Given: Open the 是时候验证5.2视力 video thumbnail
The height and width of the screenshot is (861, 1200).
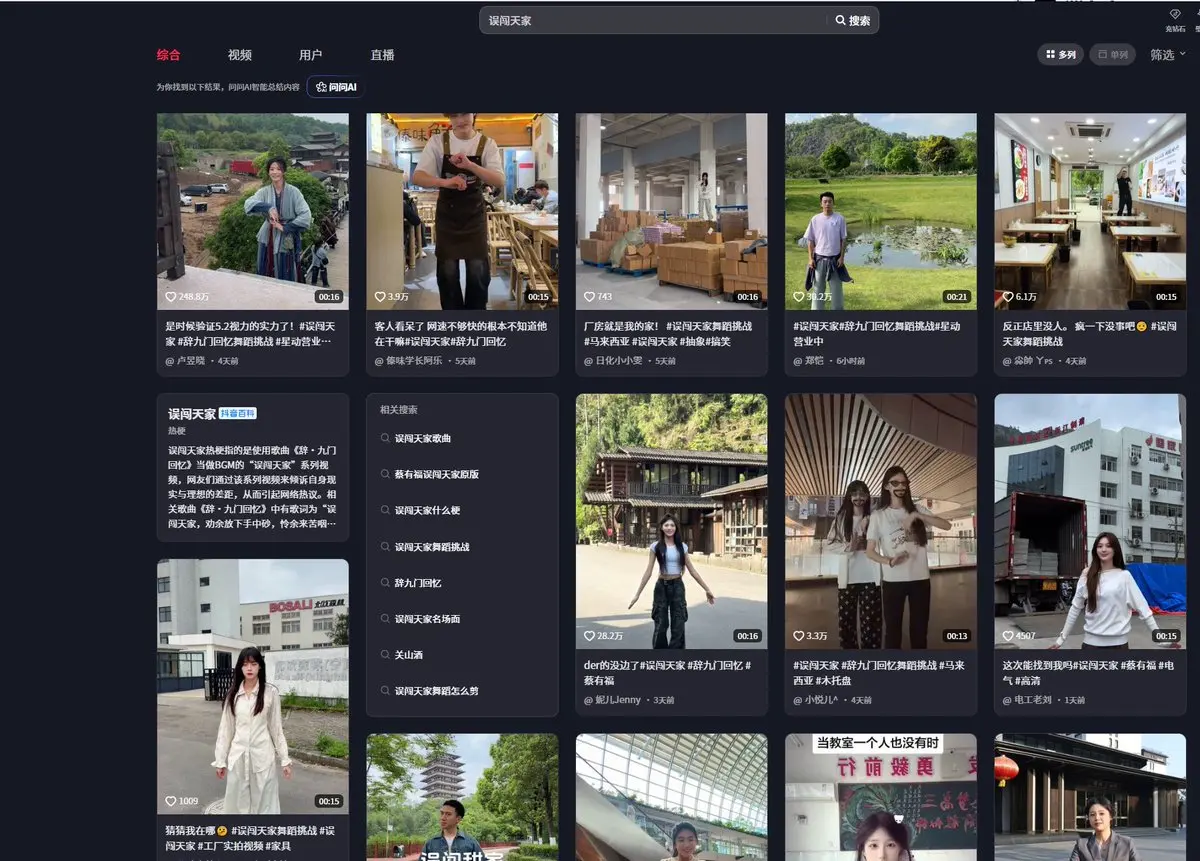Looking at the screenshot, I should [x=253, y=211].
